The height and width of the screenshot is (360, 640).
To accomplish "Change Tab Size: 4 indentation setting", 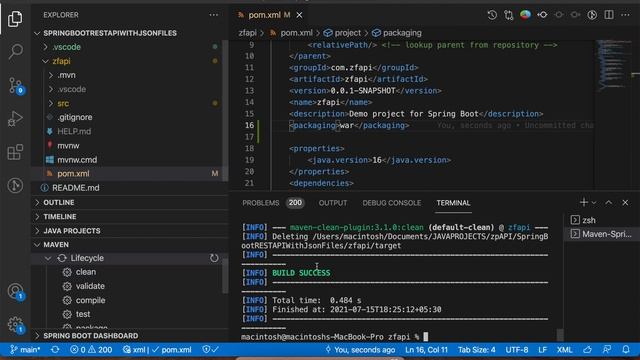I will click(x=476, y=350).
